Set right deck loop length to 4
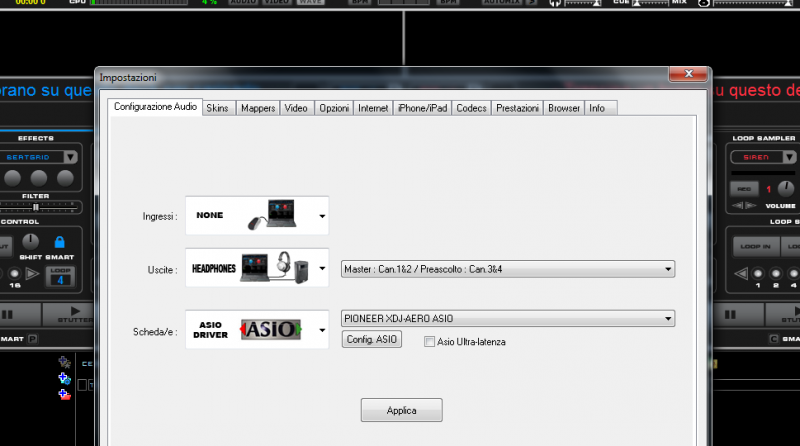Screen dimensions: 800x446 pyautogui.click(x=793, y=274)
